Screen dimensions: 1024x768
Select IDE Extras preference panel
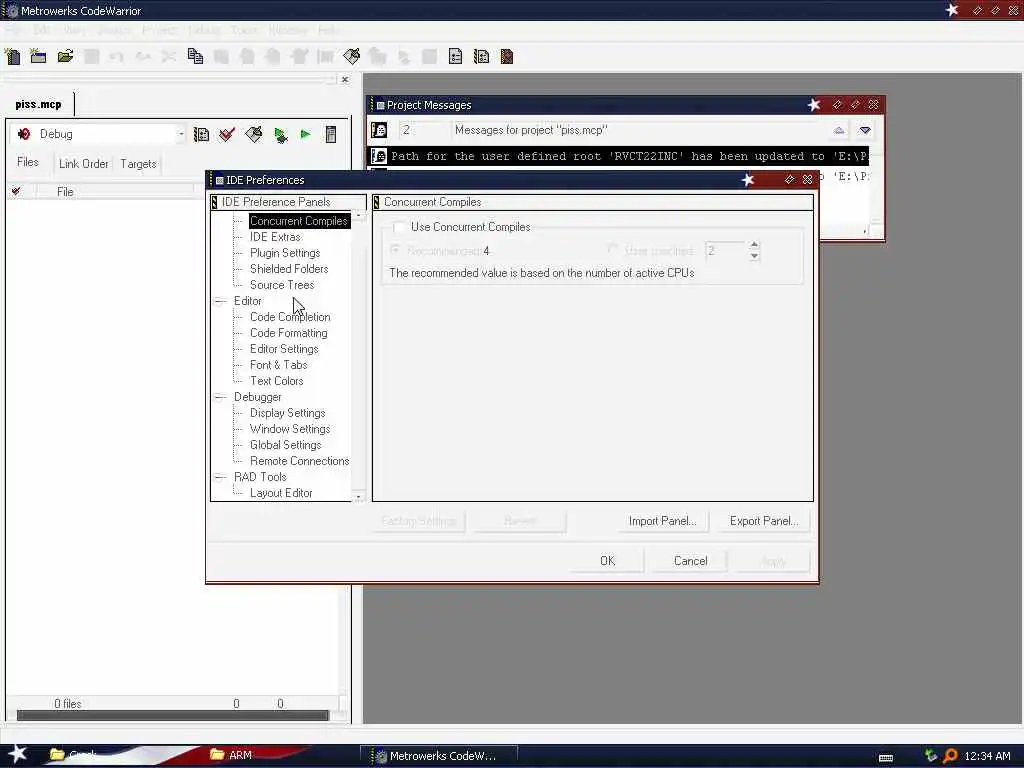coord(275,237)
